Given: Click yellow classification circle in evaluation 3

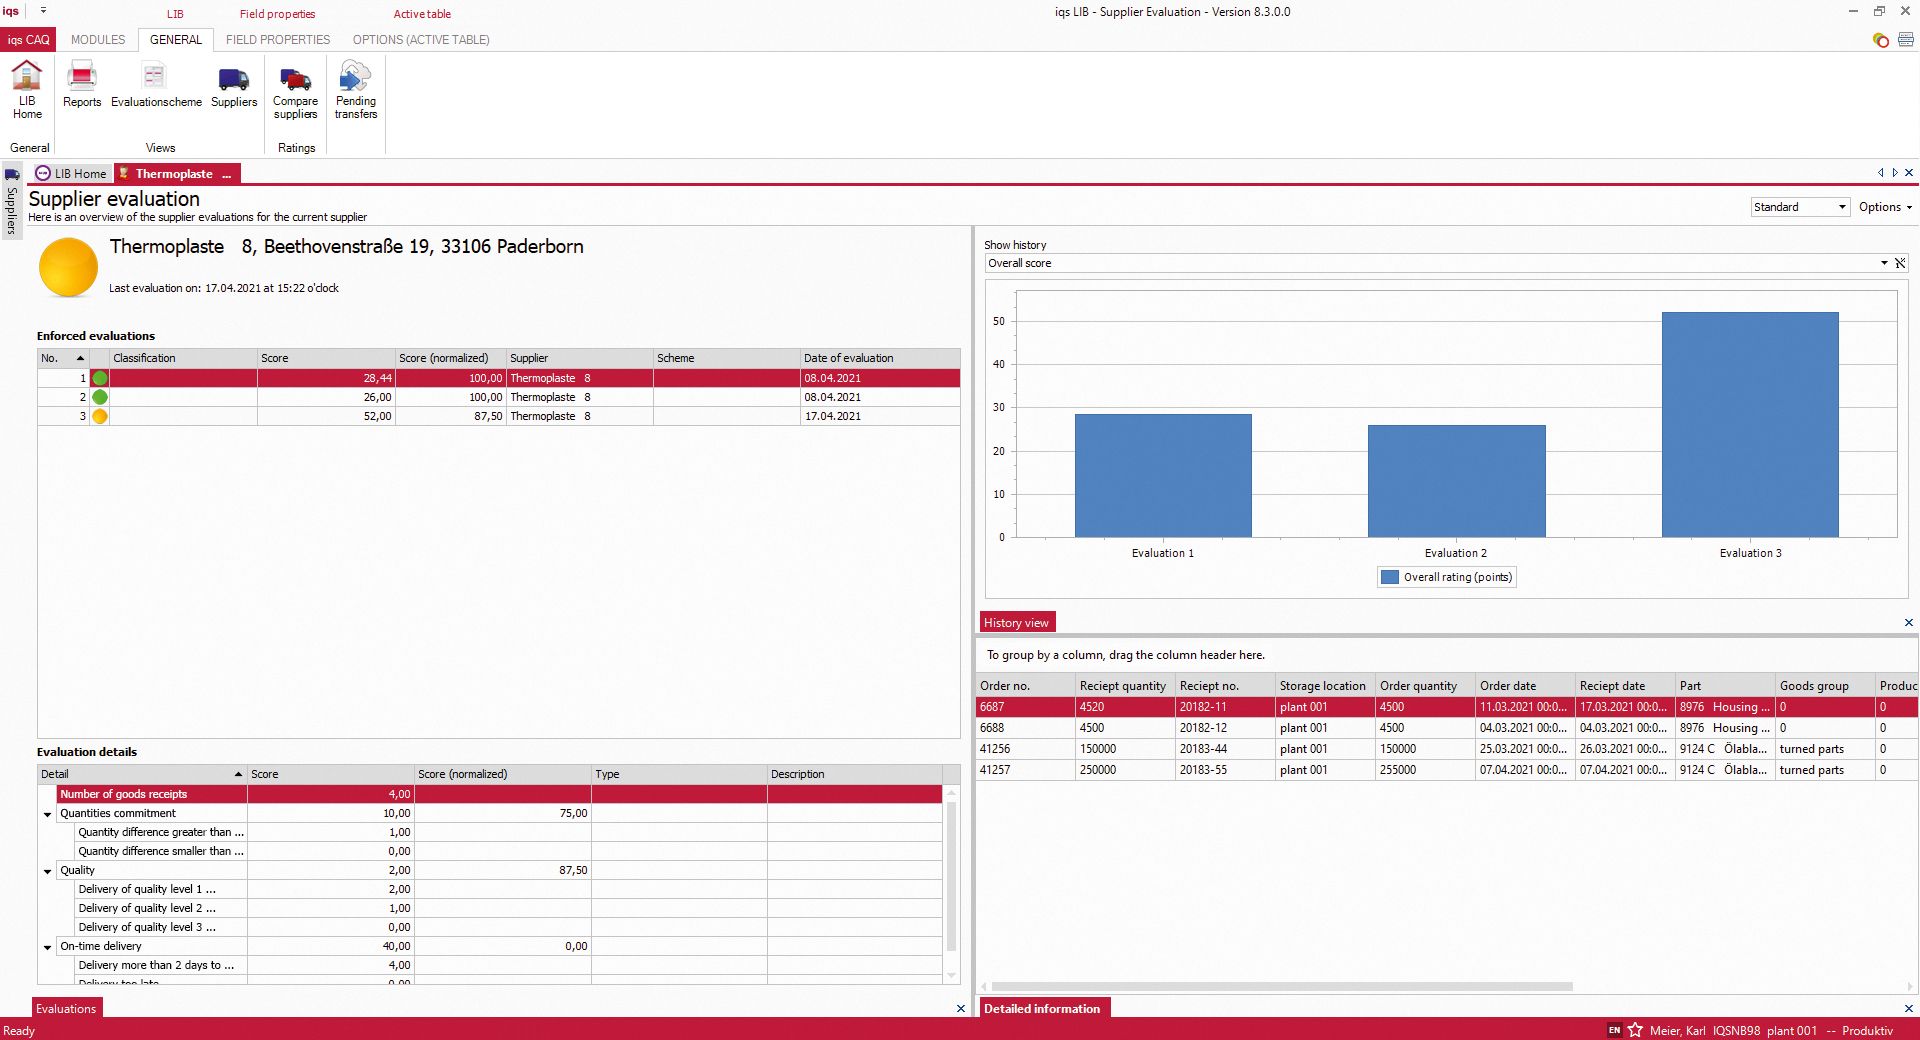Looking at the screenshot, I should pyautogui.click(x=100, y=416).
